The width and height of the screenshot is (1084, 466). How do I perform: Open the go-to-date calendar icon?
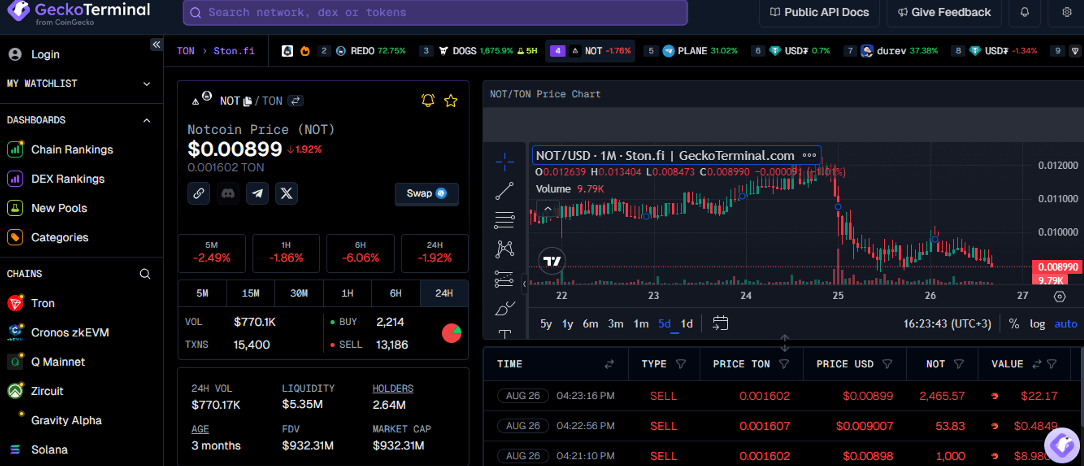pyautogui.click(x=720, y=323)
